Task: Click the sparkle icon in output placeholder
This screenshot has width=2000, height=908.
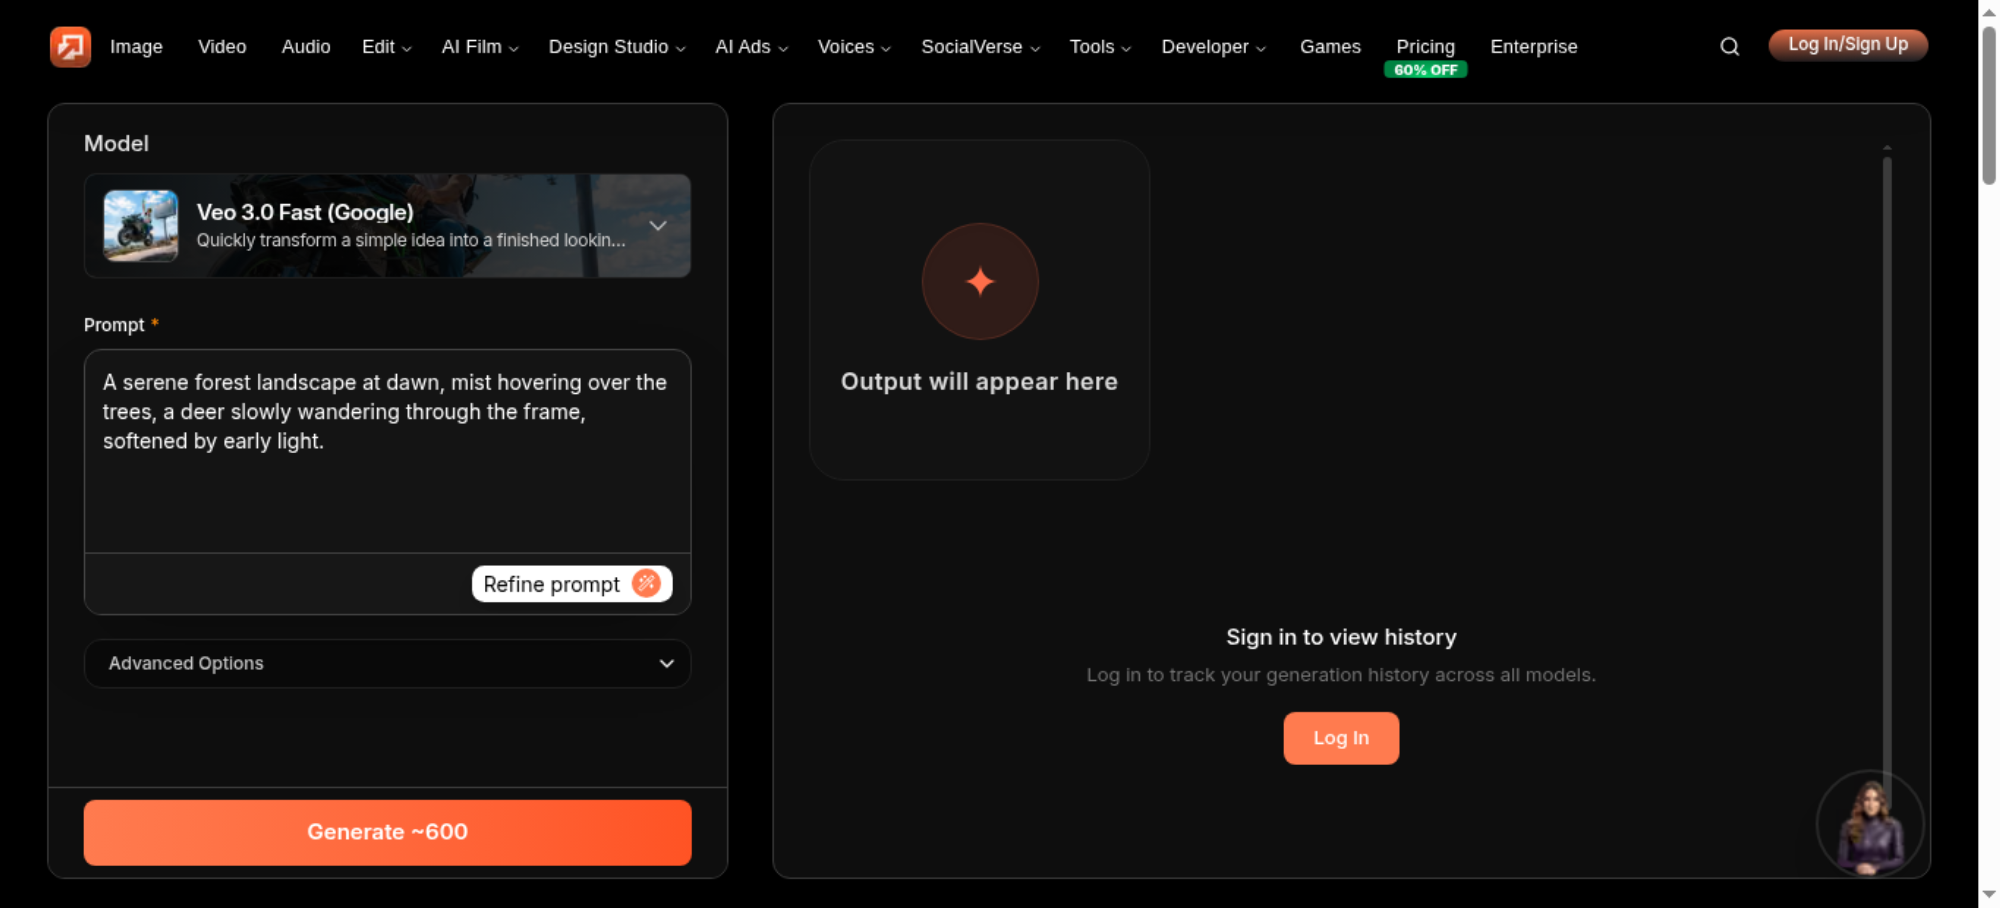Action: tap(980, 281)
